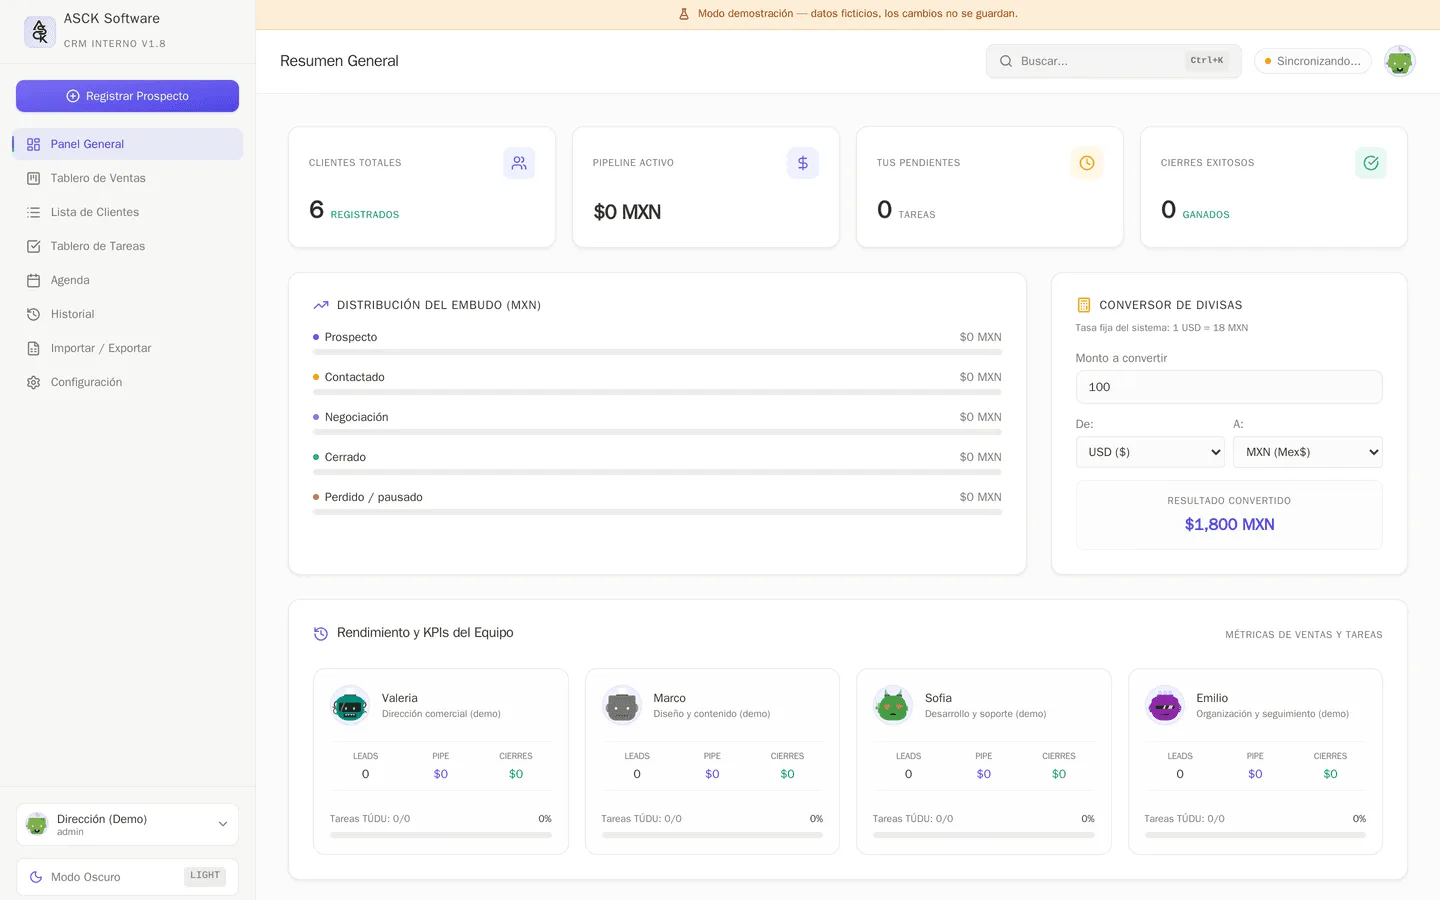Click the Negociación funnel stage label
Viewport: 1440px width, 900px height.
(x=356, y=417)
